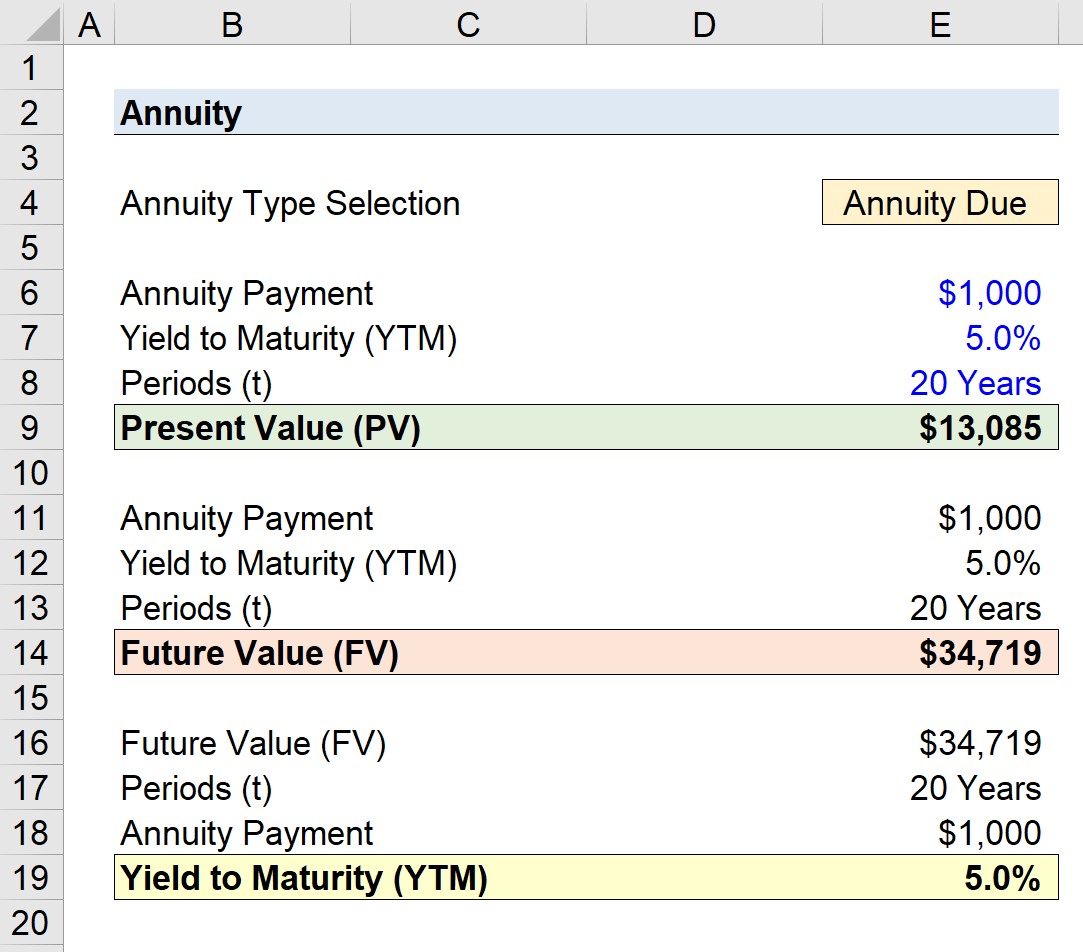Click column header B
Viewport: 1083px width, 952px height.
(x=231, y=24)
